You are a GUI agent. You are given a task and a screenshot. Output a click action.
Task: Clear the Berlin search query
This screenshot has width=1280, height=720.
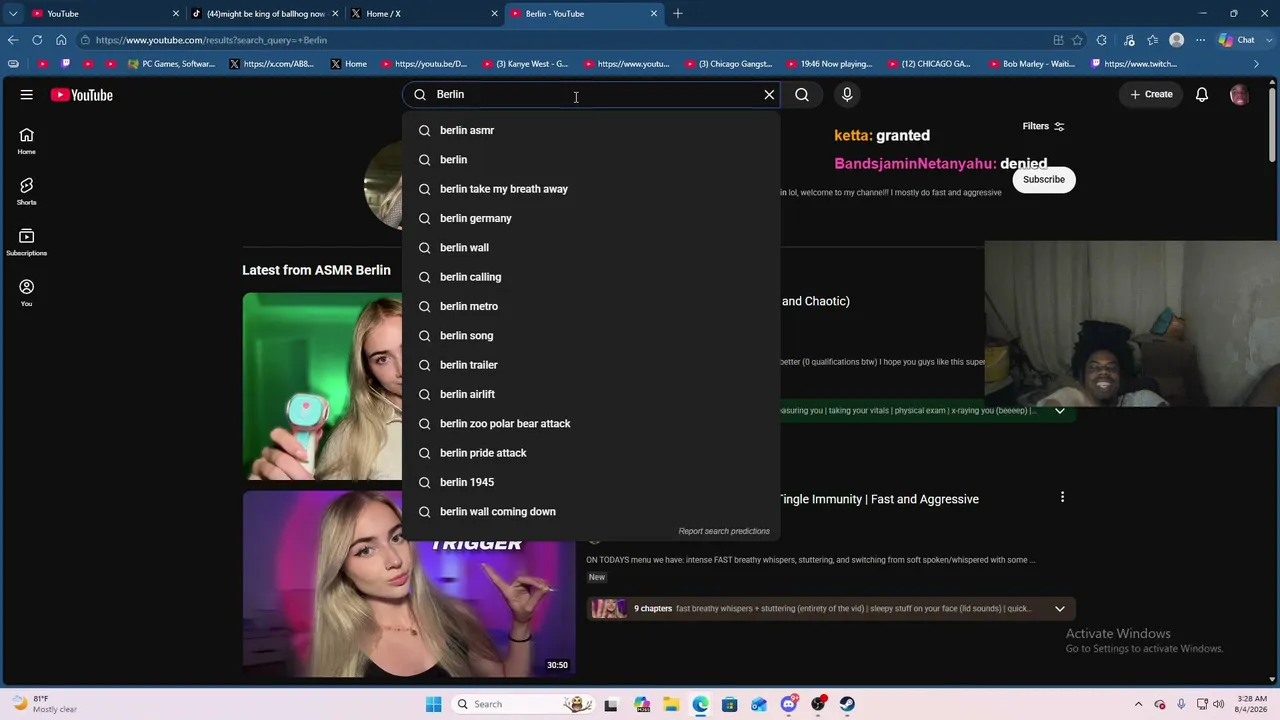769,95
